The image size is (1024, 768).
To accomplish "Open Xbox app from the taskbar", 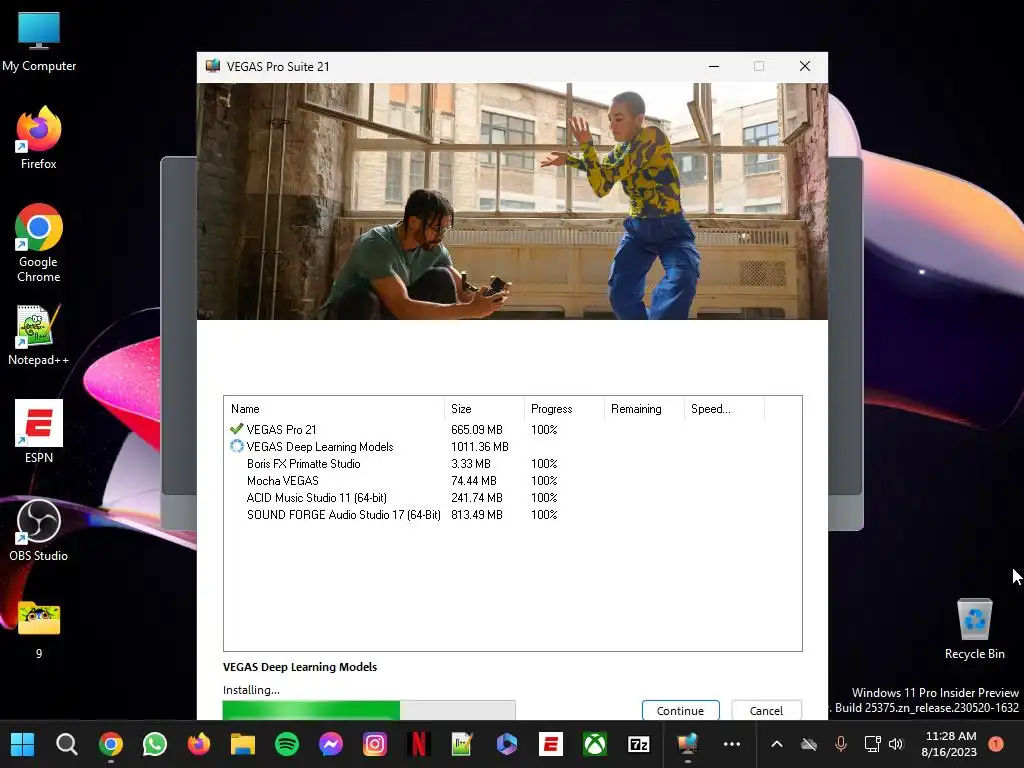I will coord(595,744).
